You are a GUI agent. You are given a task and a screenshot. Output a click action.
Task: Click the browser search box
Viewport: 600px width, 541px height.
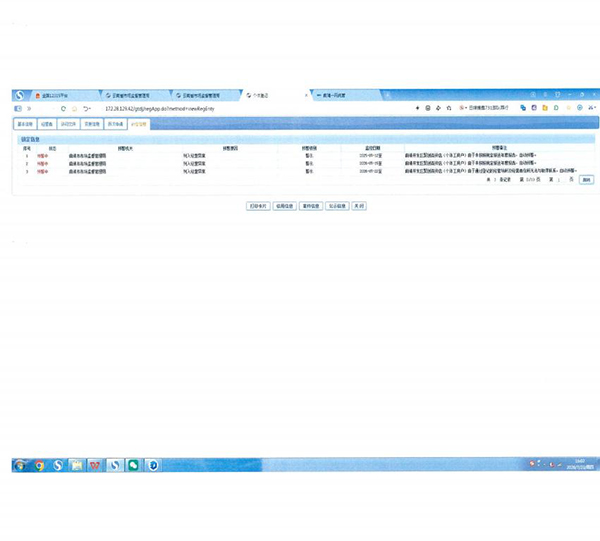coord(489,108)
